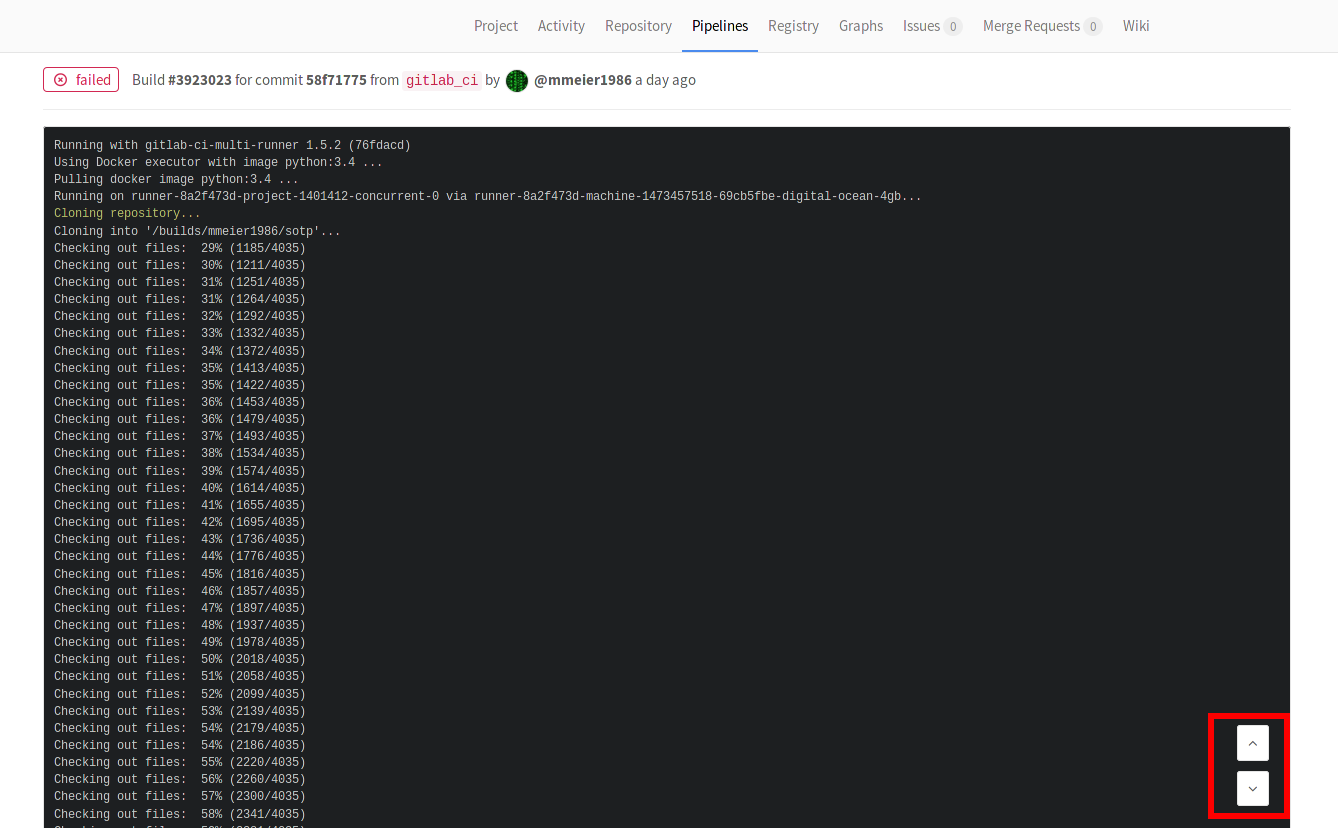This screenshot has width=1338, height=828.
Task: Select the Pipelines tab
Action: tap(720, 26)
